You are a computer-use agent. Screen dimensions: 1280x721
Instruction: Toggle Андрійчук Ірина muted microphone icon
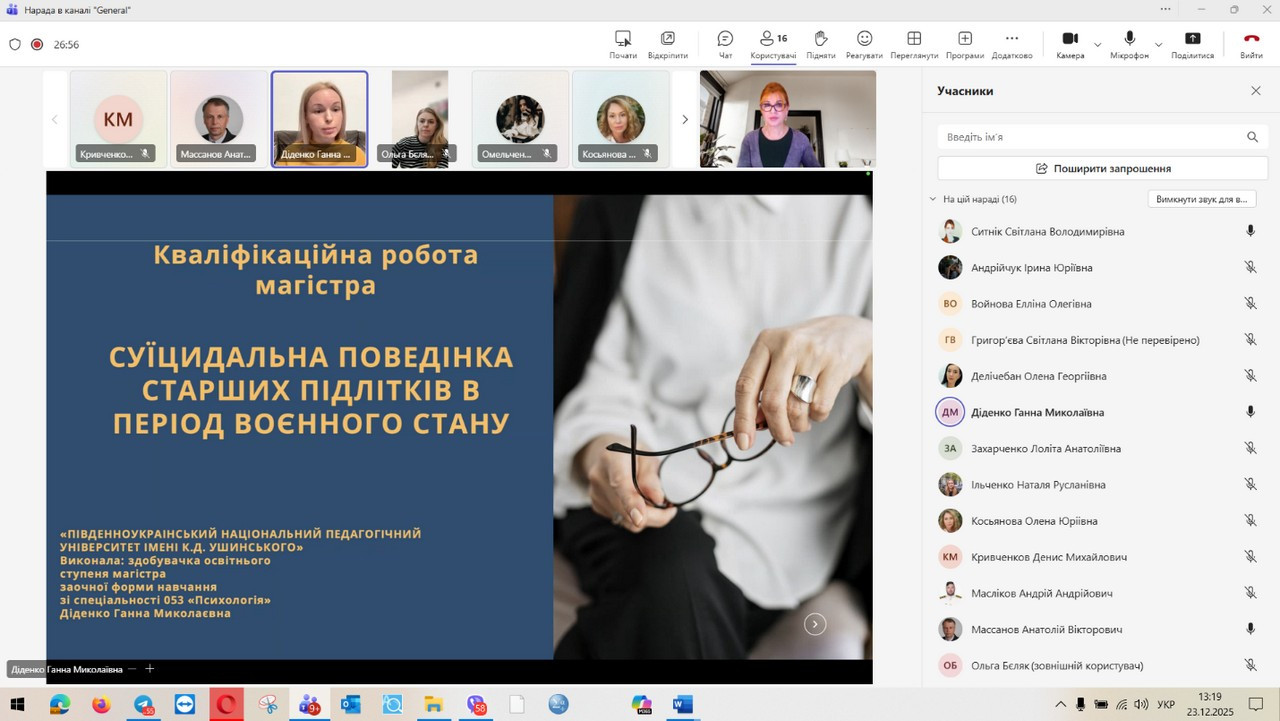[x=1250, y=268]
